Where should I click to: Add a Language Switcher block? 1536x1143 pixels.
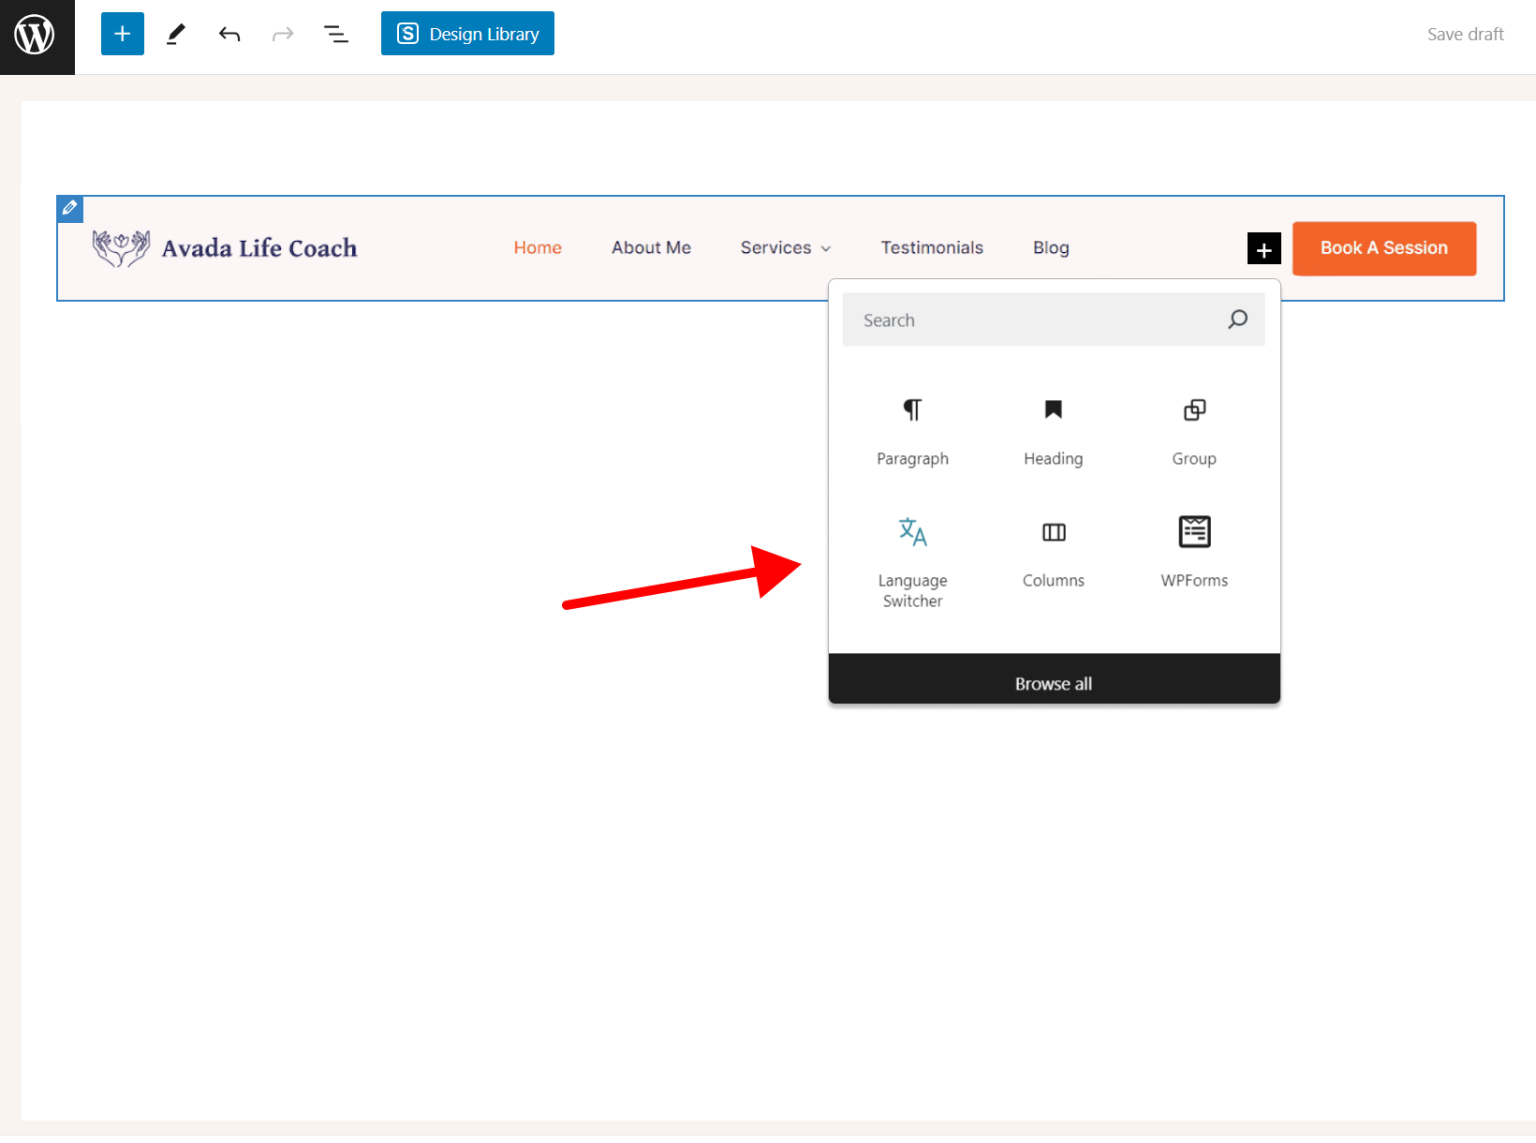[912, 555]
